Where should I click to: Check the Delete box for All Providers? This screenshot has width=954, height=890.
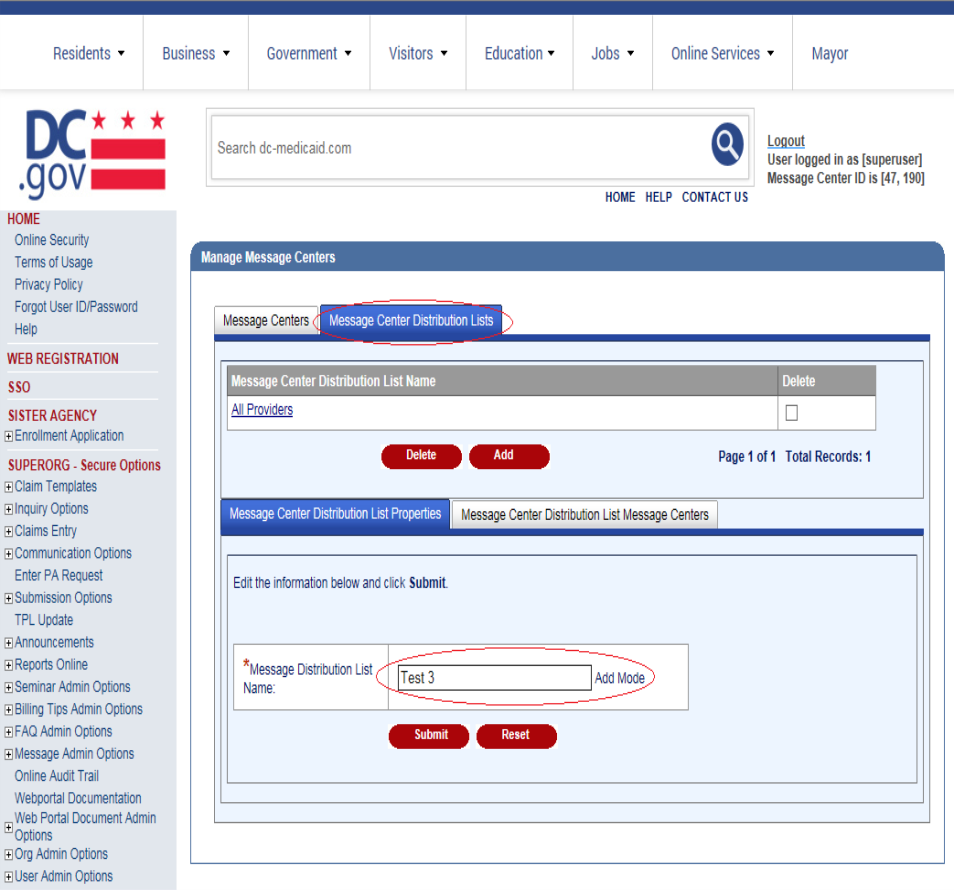[x=791, y=412]
